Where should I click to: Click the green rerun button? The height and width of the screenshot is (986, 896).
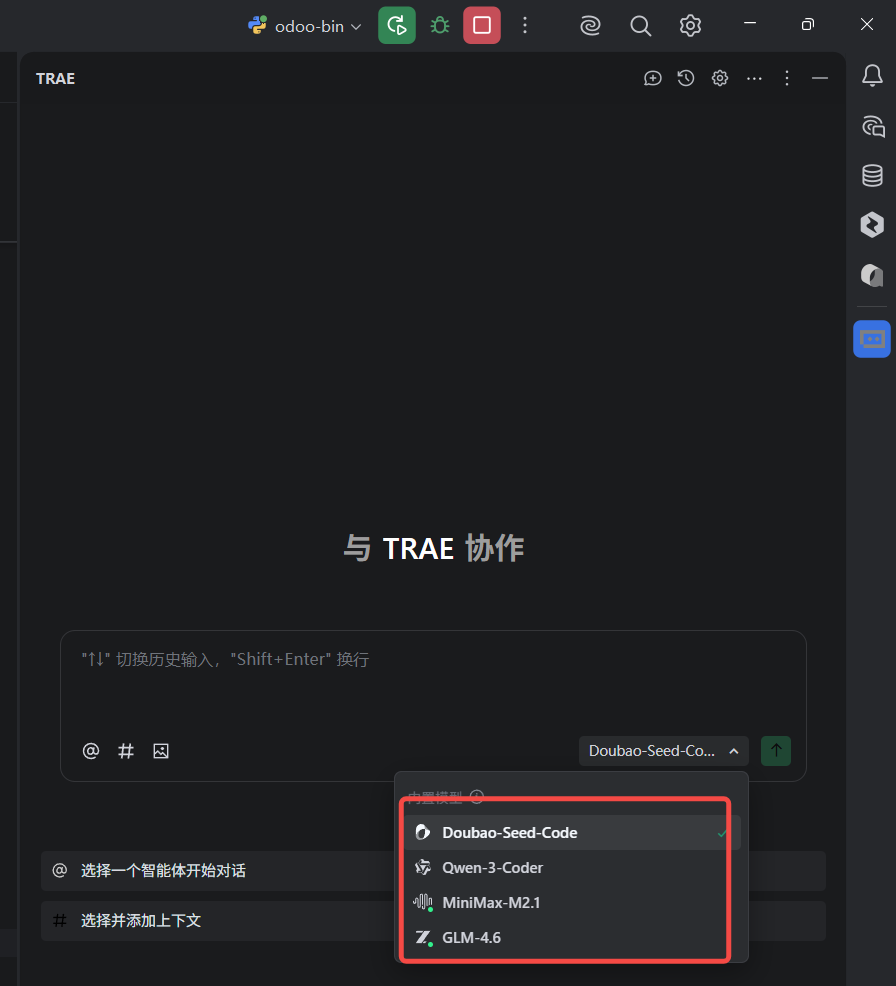coord(397,25)
